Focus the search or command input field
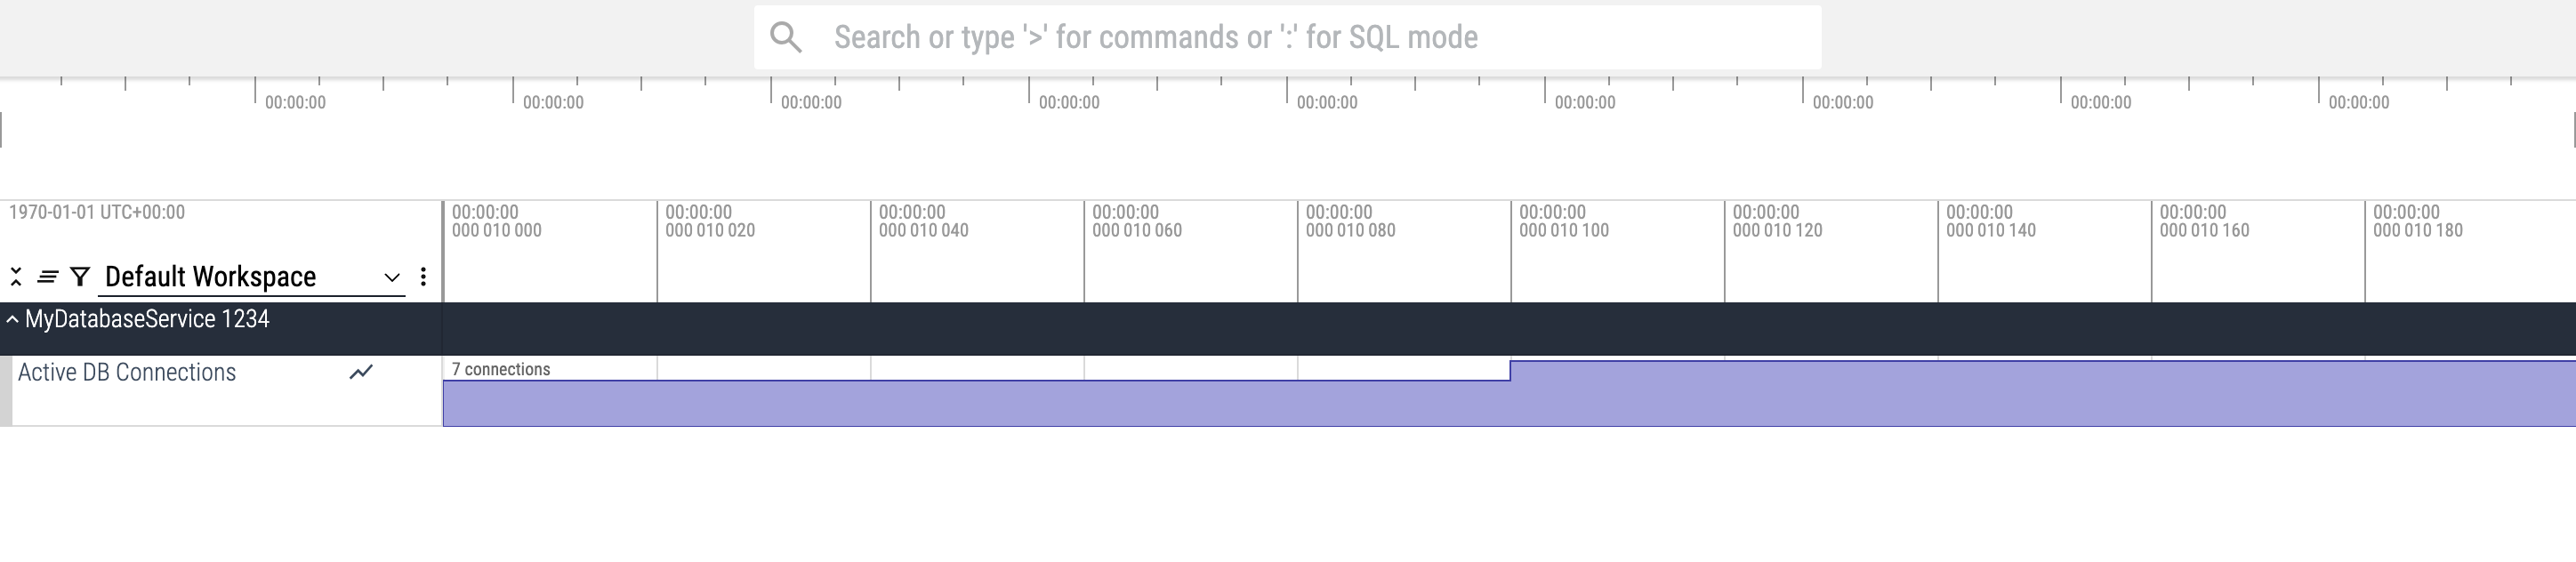Image resolution: width=2576 pixels, height=562 pixels. point(1300,38)
